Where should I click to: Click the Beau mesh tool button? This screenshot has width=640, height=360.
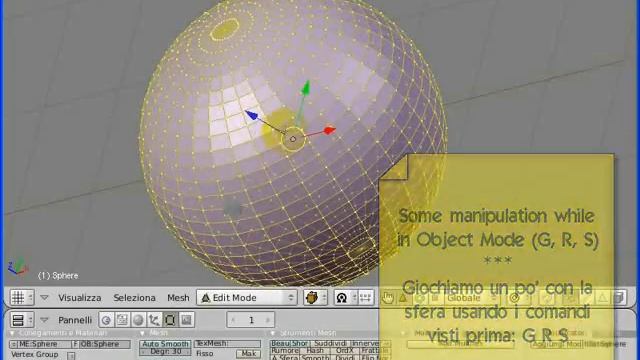click(280, 344)
